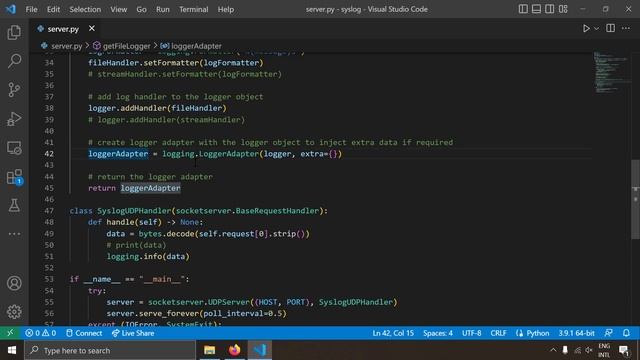This screenshot has height=360, width=640.
Task: Select the server.py editor tab
Action: pyautogui.click(x=63, y=29)
